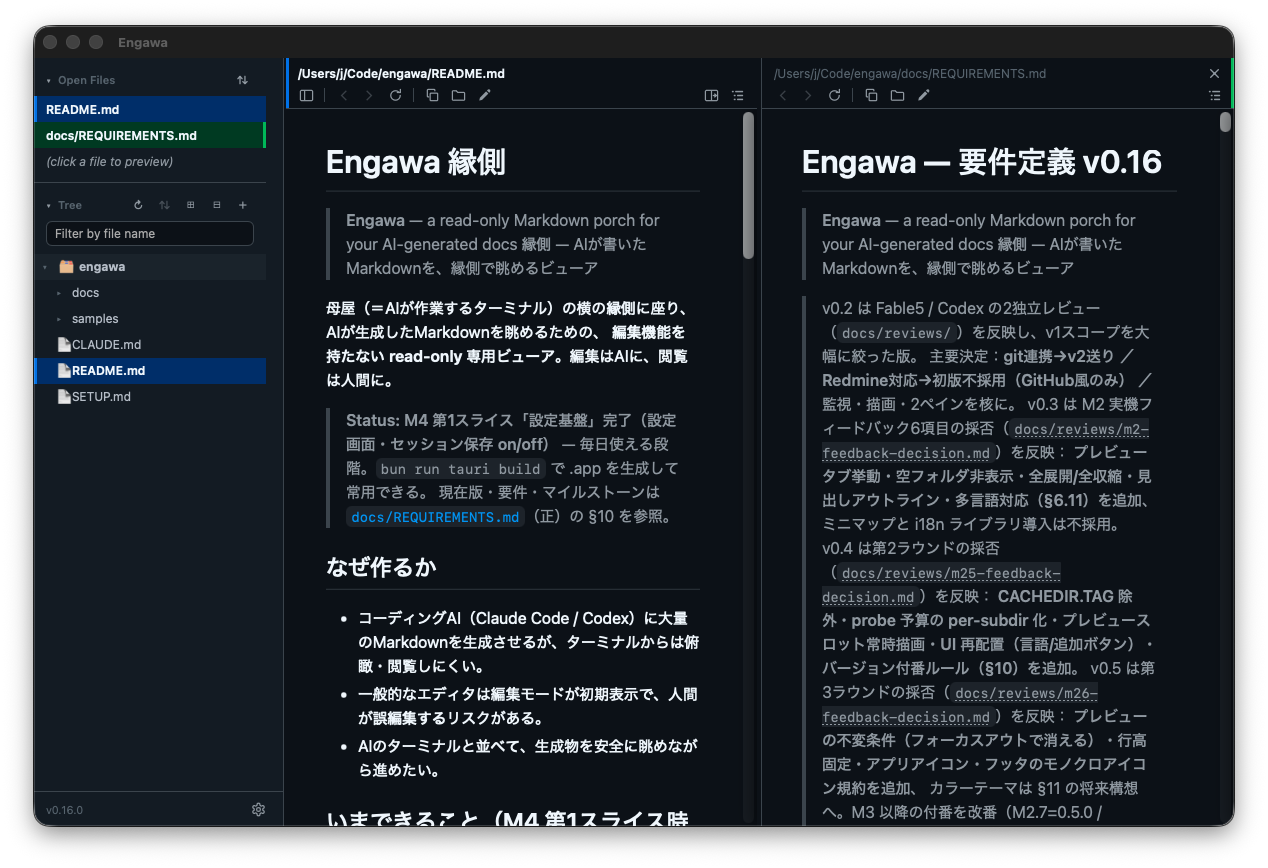Open settings gear in sidebar footer
The image size is (1268, 868).
point(258,810)
